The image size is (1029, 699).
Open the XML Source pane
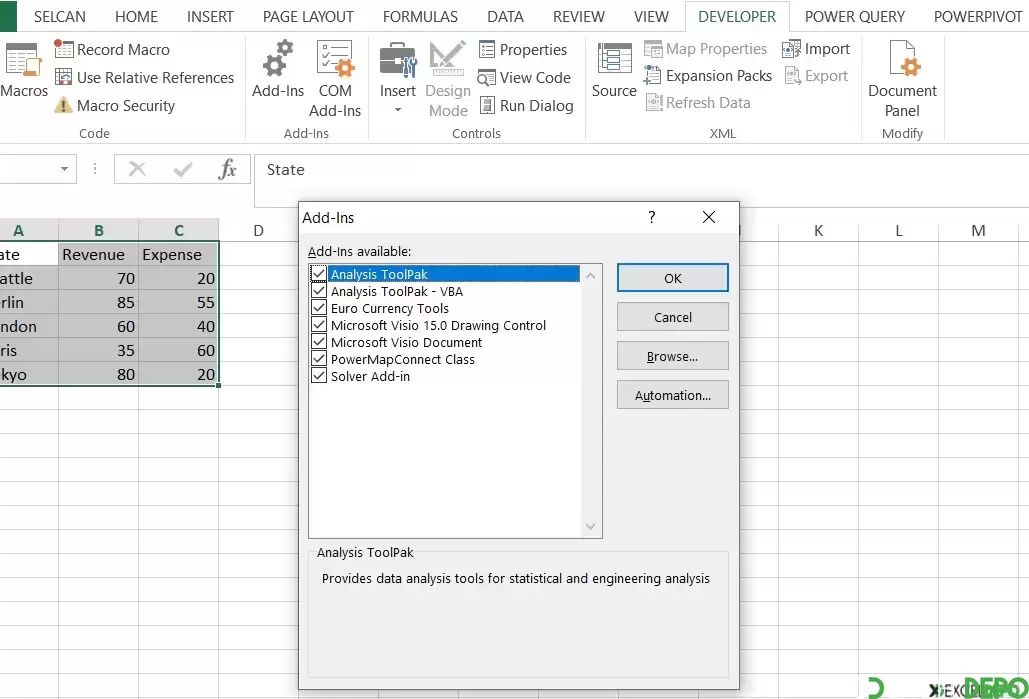(x=614, y=70)
